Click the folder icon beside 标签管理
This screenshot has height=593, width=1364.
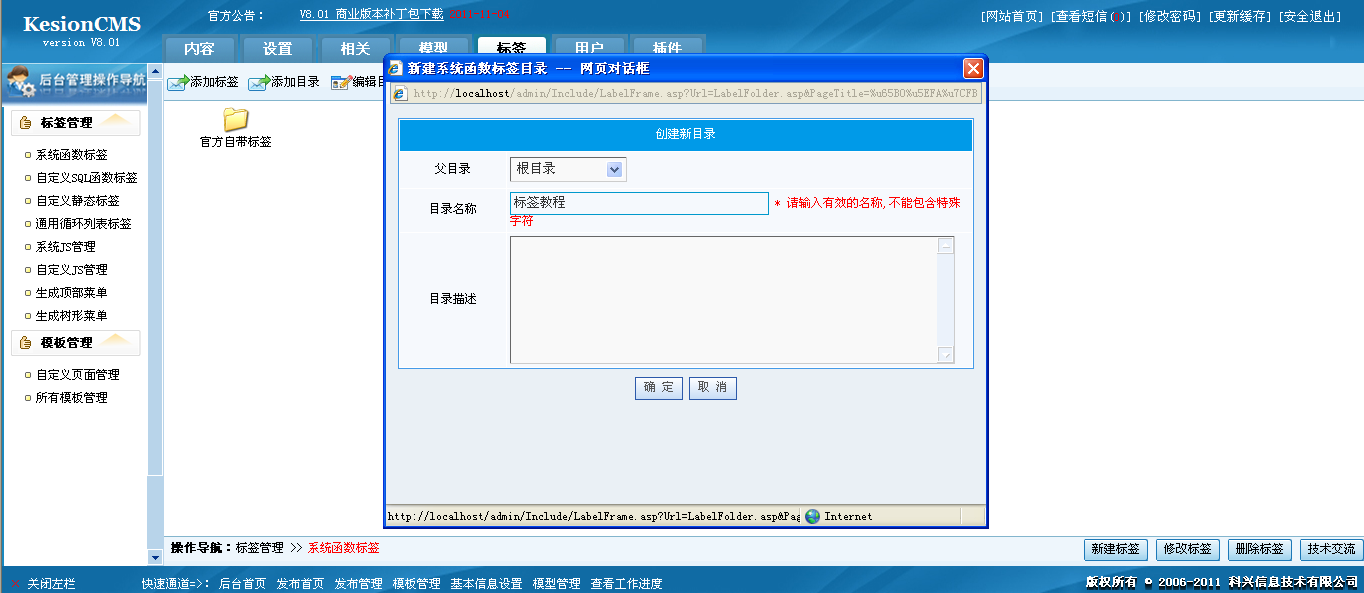(24, 123)
